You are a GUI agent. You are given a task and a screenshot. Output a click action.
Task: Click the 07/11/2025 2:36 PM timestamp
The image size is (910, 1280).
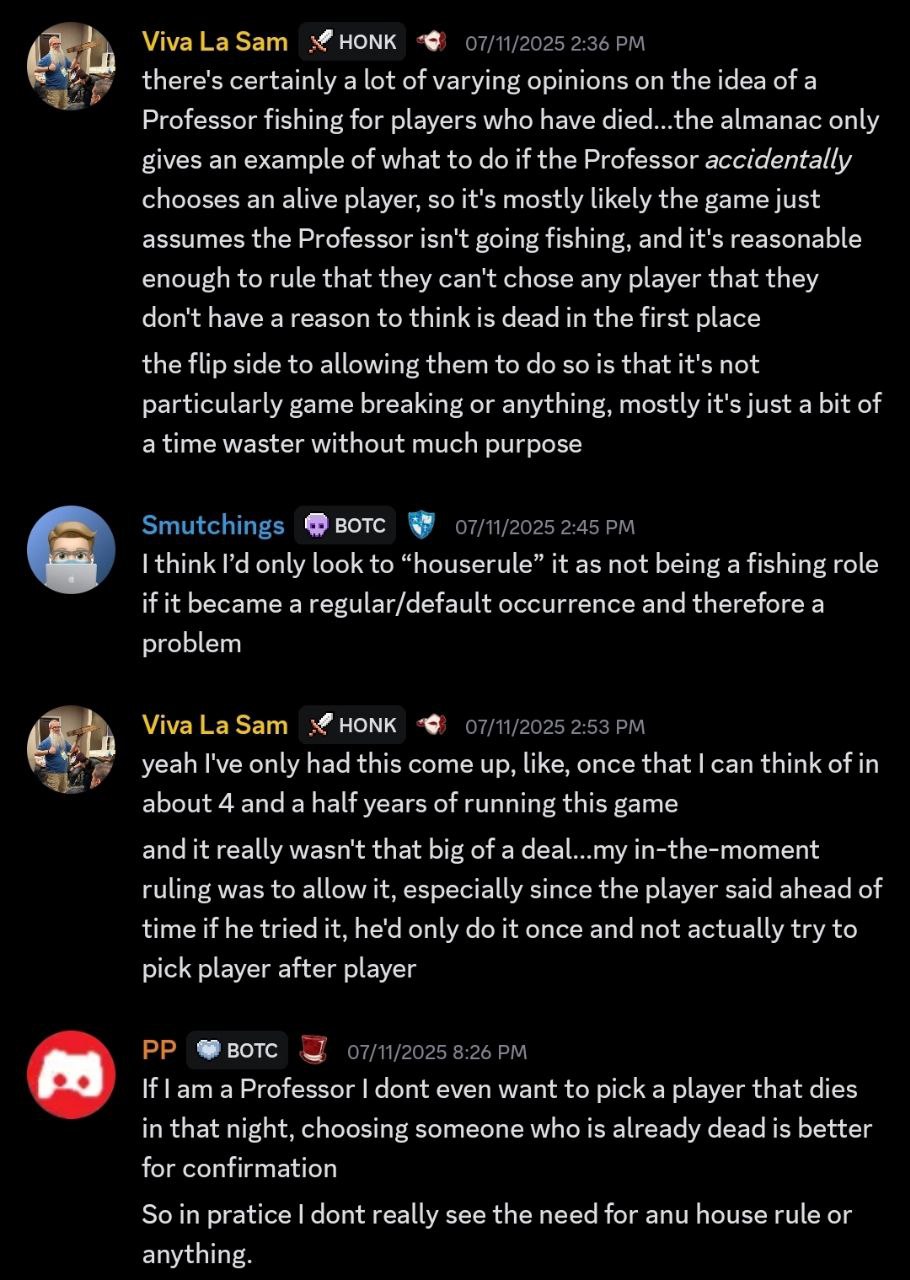[x=554, y=43]
